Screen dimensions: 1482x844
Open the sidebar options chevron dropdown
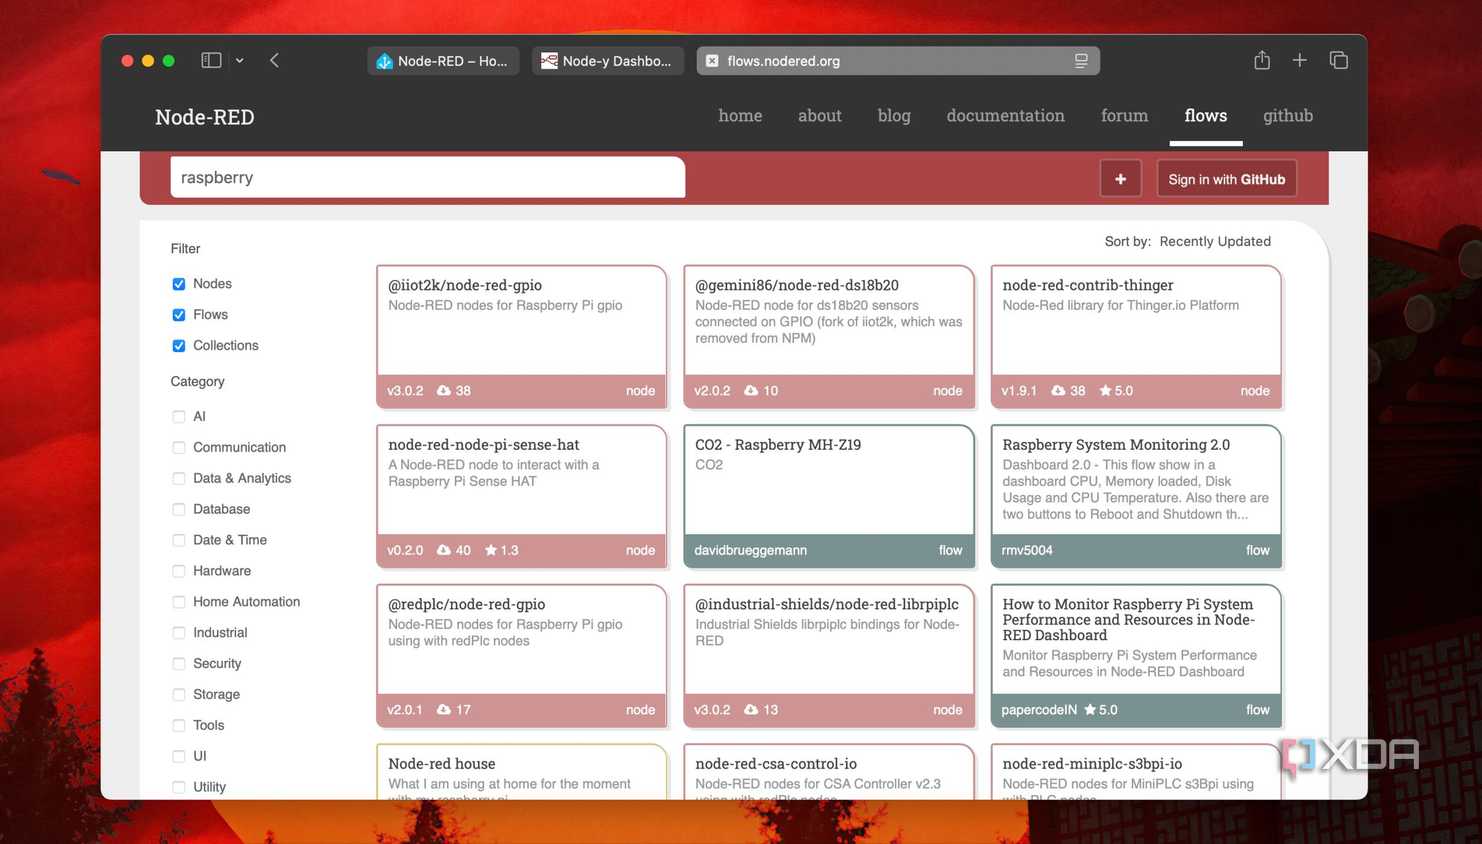(x=240, y=61)
